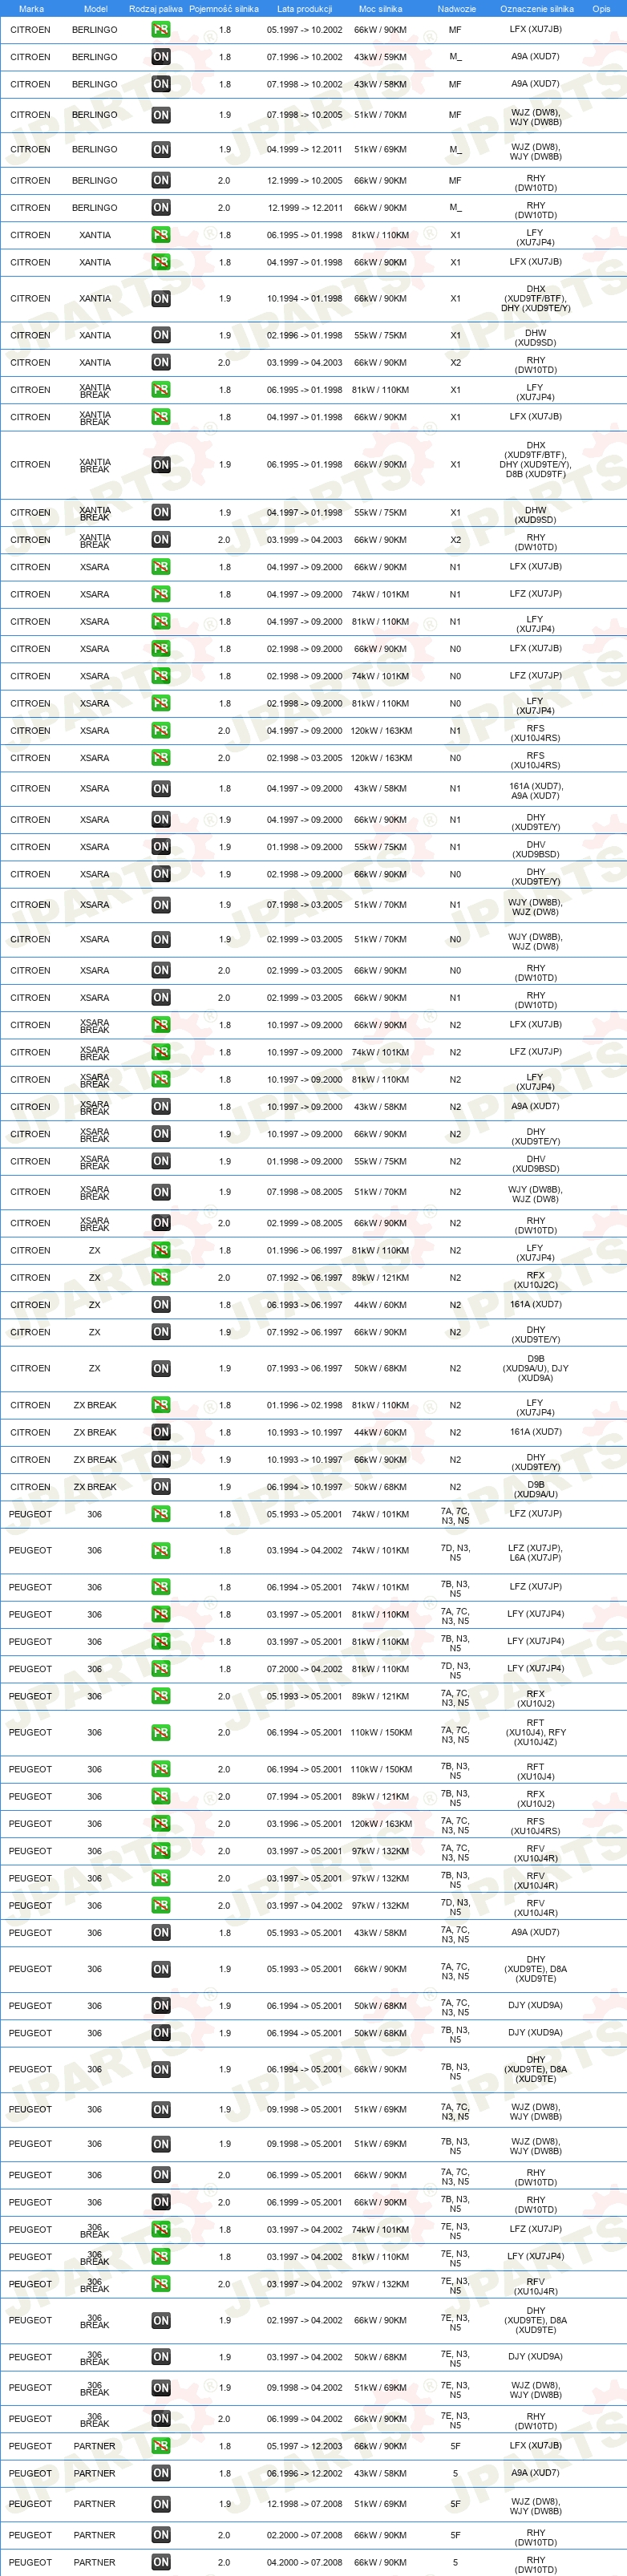Click PB icon in 306 Break RFV row
Image resolution: width=627 pixels, height=2576 pixels.
pos(161,2284)
